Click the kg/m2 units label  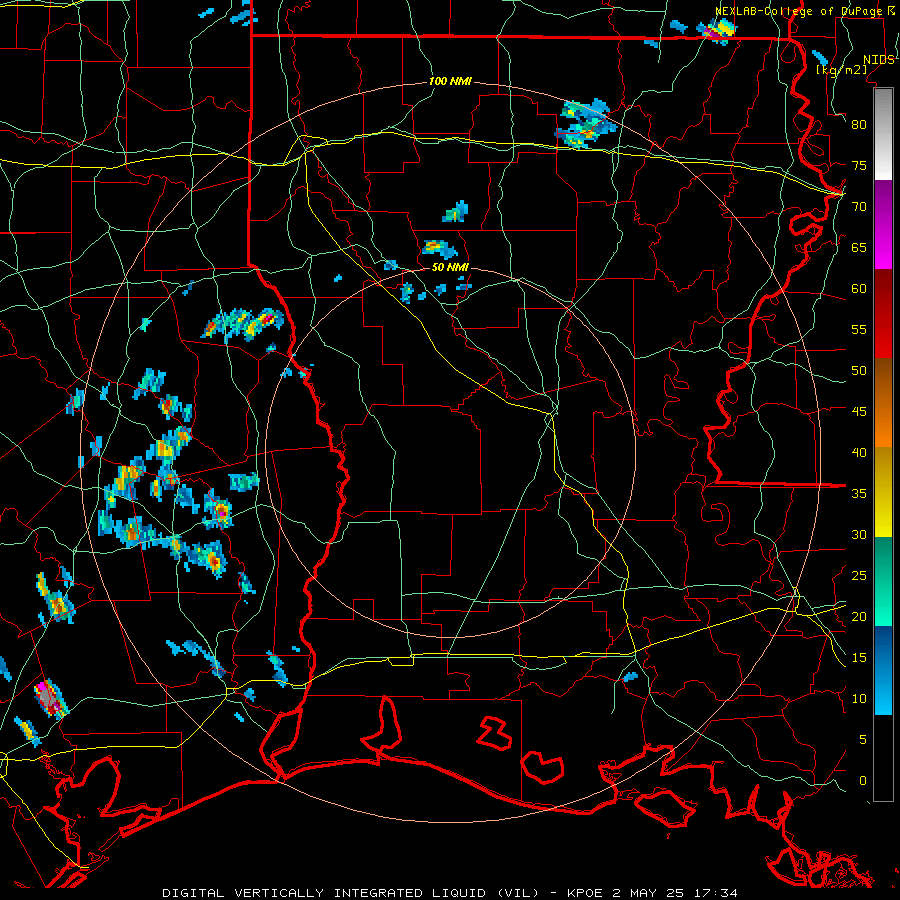(x=841, y=70)
